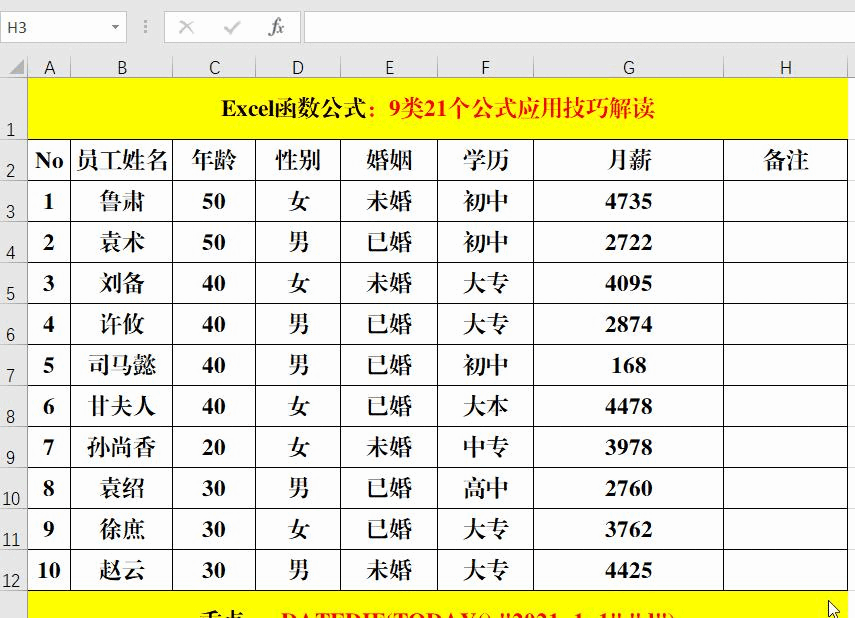The width and height of the screenshot is (855, 618).
Task: Select the 备注 header cell
Action: [x=785, y=160]
